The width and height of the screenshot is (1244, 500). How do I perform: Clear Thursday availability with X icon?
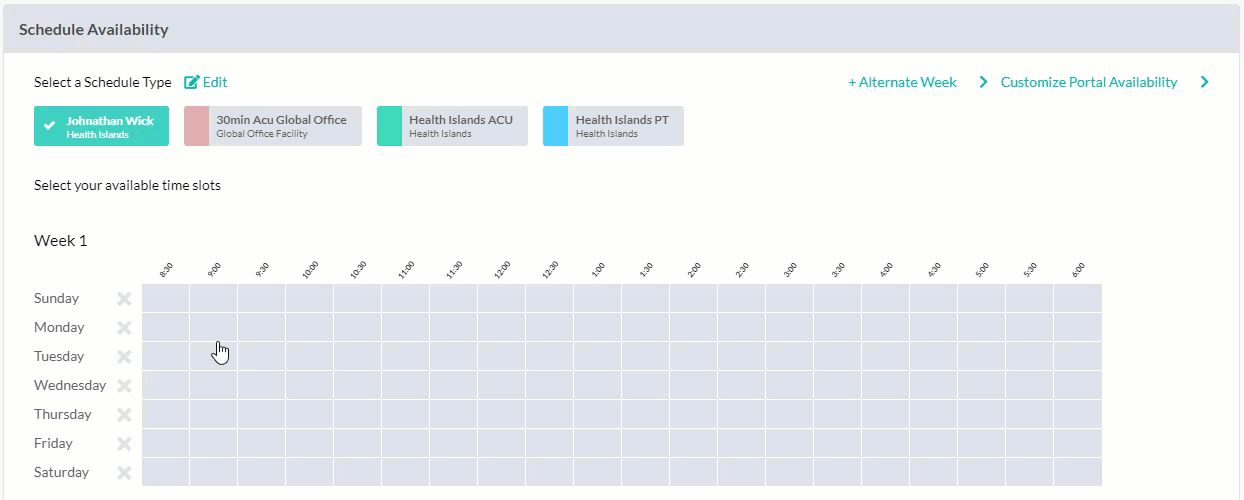[x=124, y=414]
